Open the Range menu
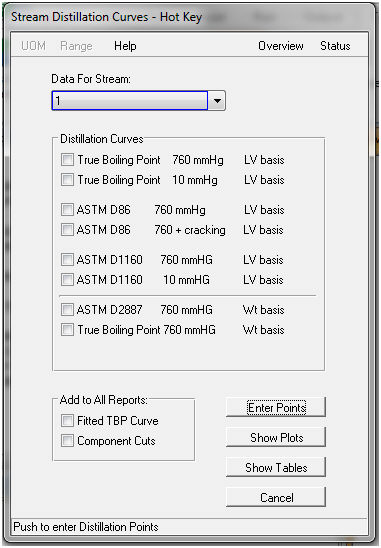This screenshot has height=548, width=381. [76, 46]
